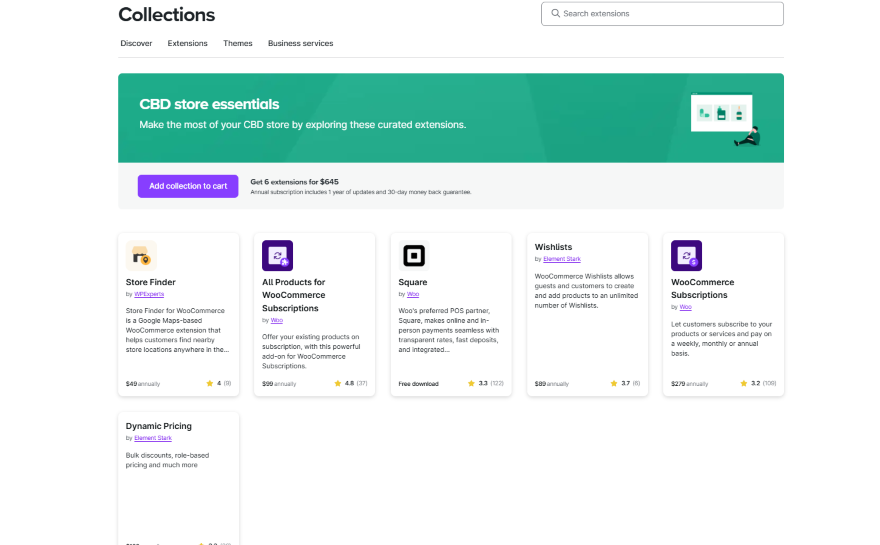Image resolution: width=880 pixels, height=545 pixels.
Task: Open the All Products for WooCommerce Subscriptions icon
Action: (277, 256)
